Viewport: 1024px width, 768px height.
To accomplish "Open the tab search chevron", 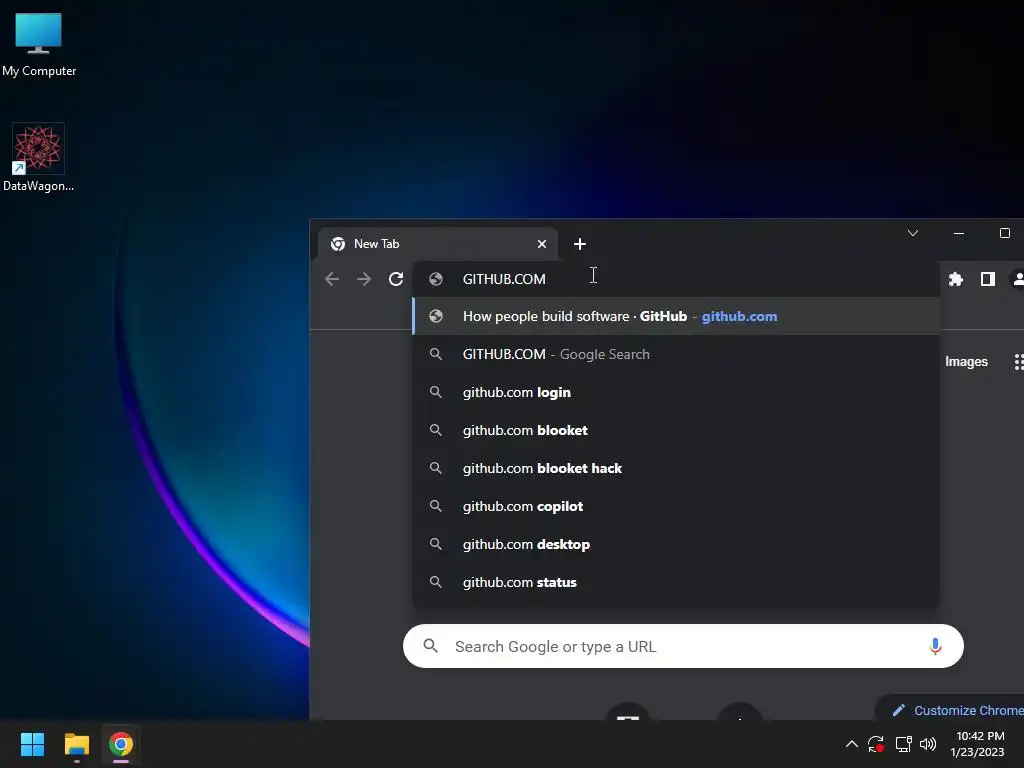I will pyautogui.click(x=913, y=233).
